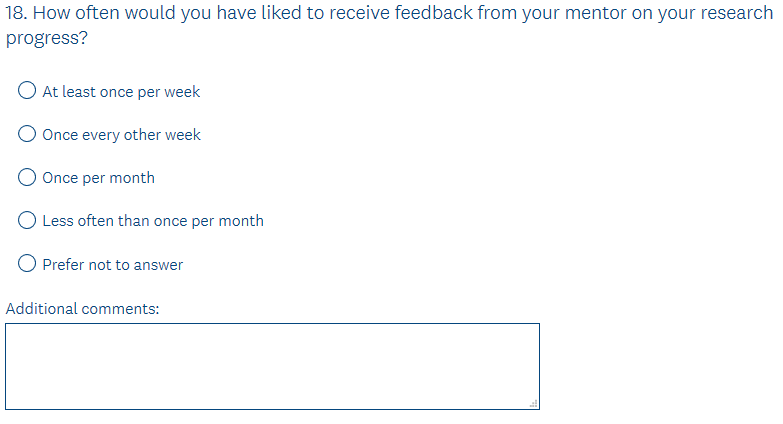
Task: Choose the "Once every other week" radio button
Action: [28, 134]
